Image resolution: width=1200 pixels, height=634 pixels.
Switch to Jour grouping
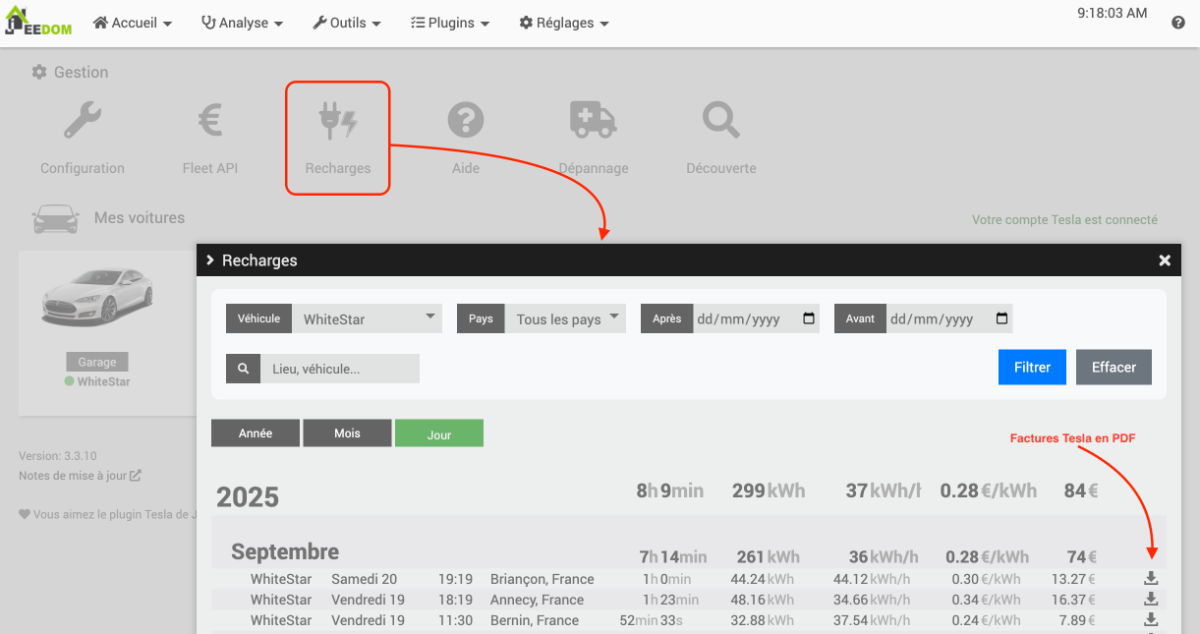coord(439,433)
